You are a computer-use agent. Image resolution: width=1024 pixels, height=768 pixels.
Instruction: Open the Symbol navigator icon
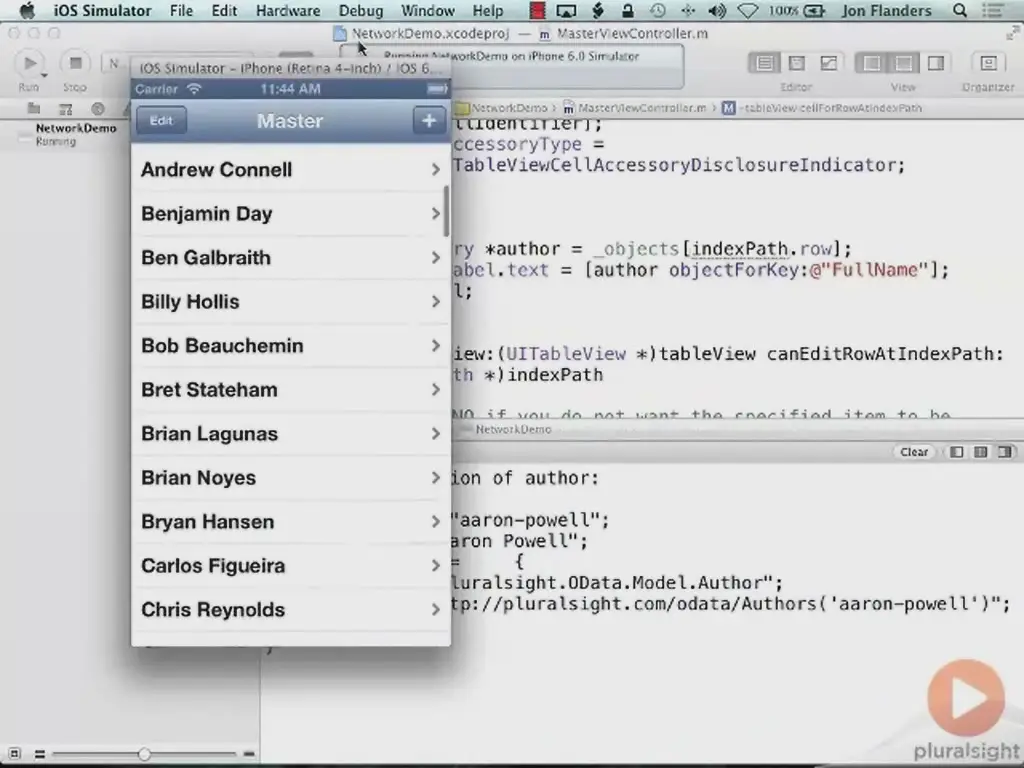click(x=65, y=109)
